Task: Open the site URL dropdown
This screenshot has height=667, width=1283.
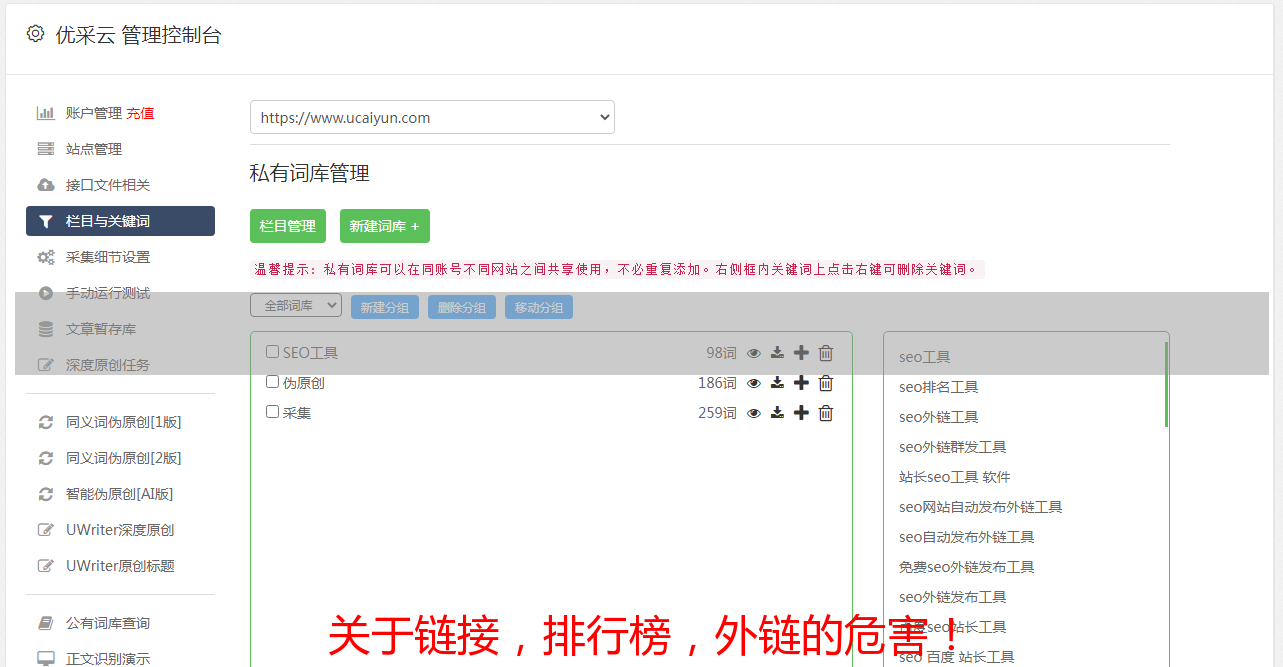Action: point(432,117)
